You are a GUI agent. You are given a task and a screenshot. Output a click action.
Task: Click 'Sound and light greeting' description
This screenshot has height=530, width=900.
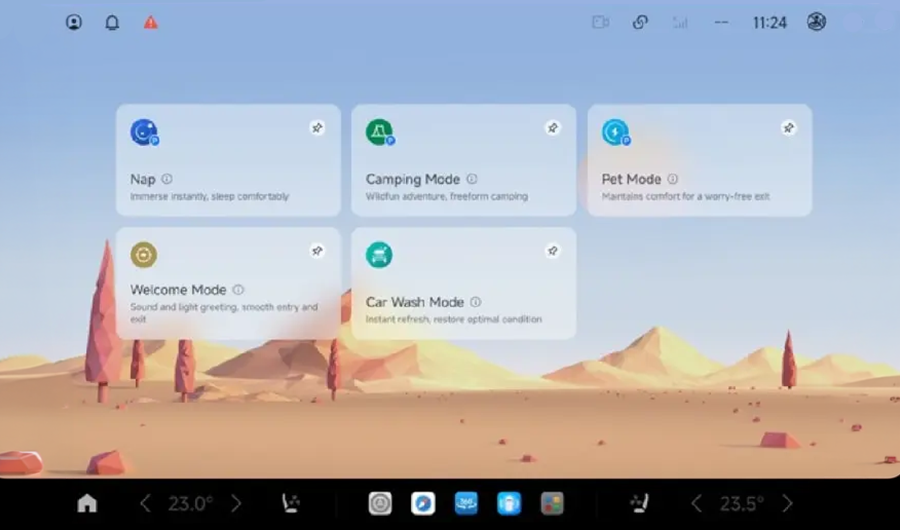coord(224,313)
